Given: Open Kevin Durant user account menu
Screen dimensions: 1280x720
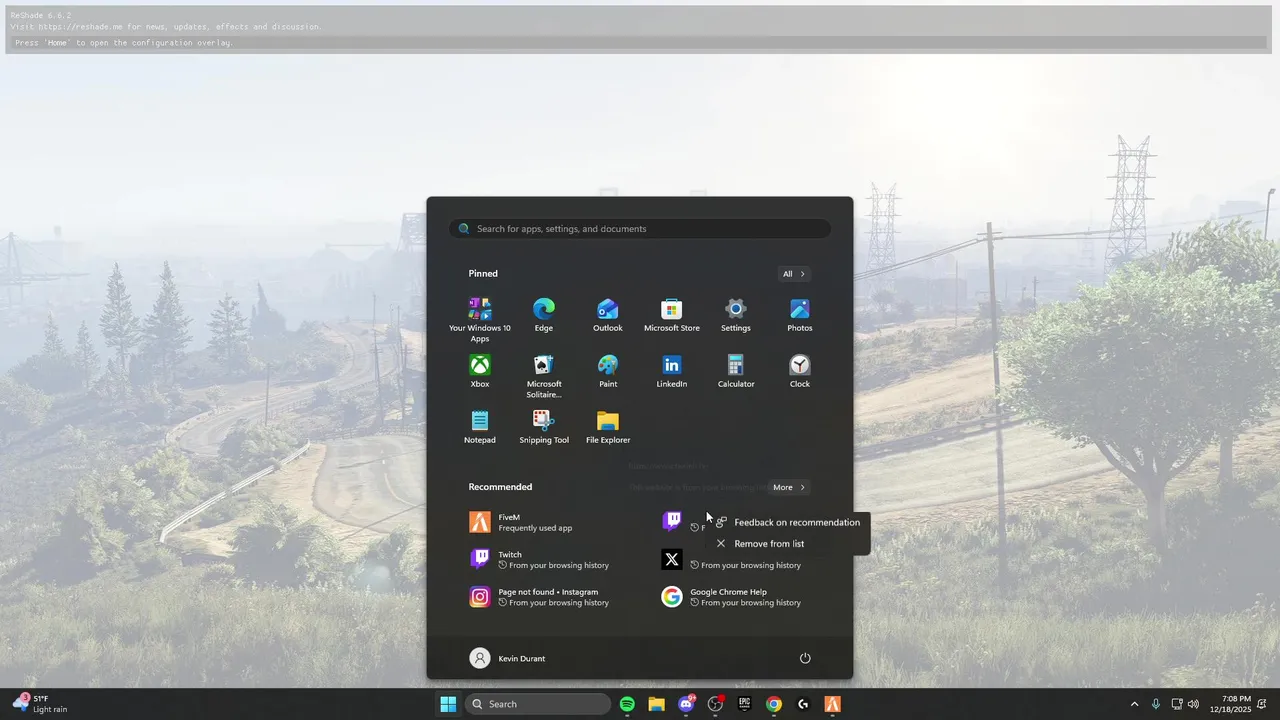Looking at the screenshot, I should pyautogui.click(x=508, y=658).
